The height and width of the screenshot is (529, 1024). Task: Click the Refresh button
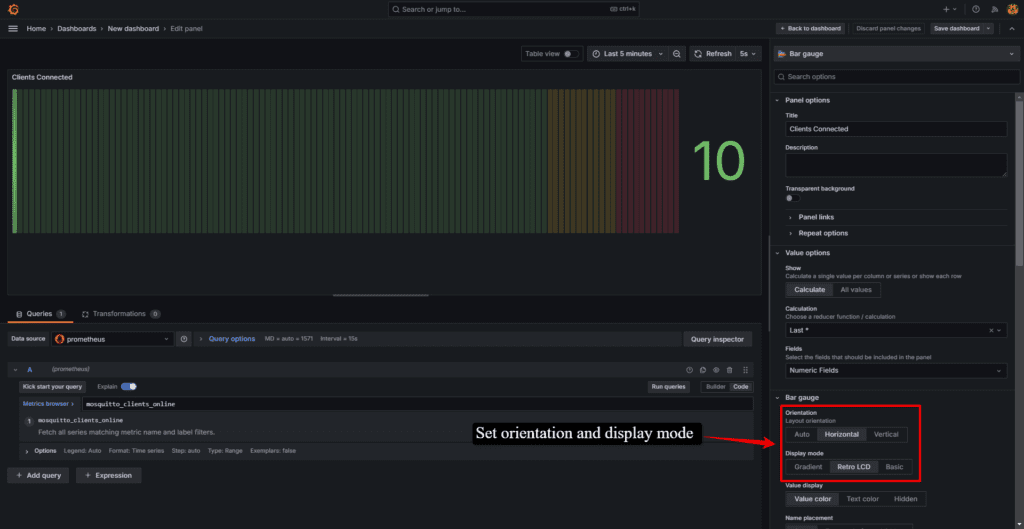click(x=712, y=54)
